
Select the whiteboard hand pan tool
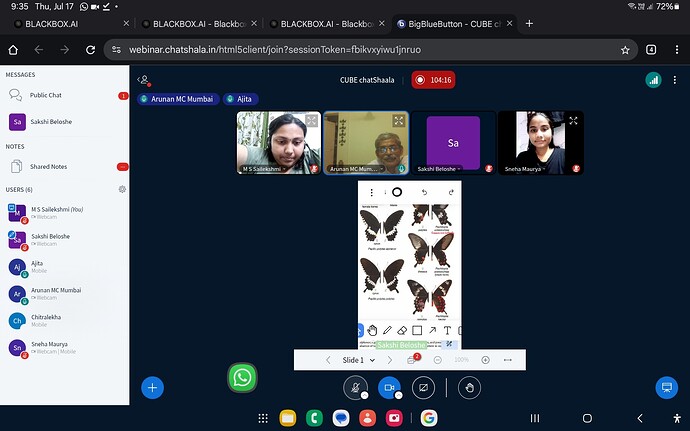(x=372, y=330)
